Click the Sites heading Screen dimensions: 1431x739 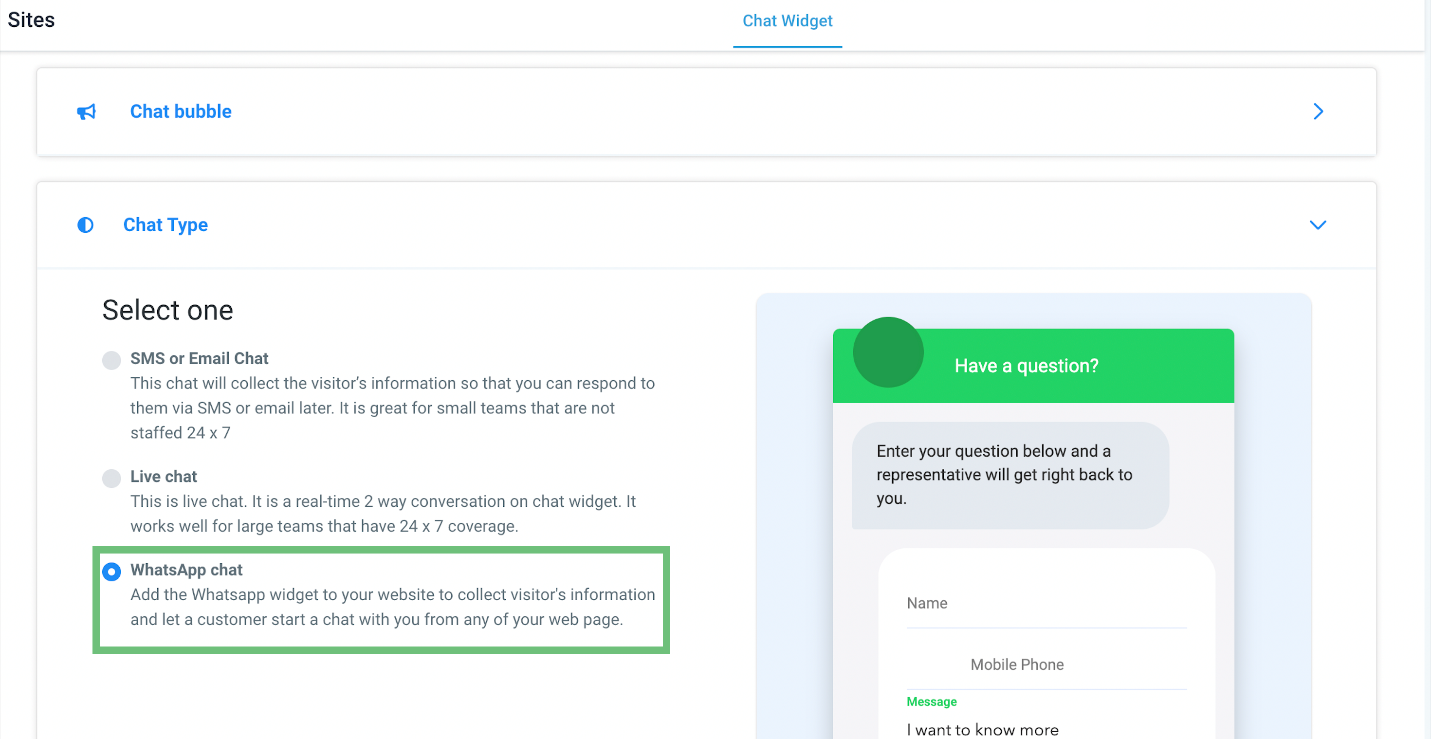pyautogui.click(x=32, y=19)
